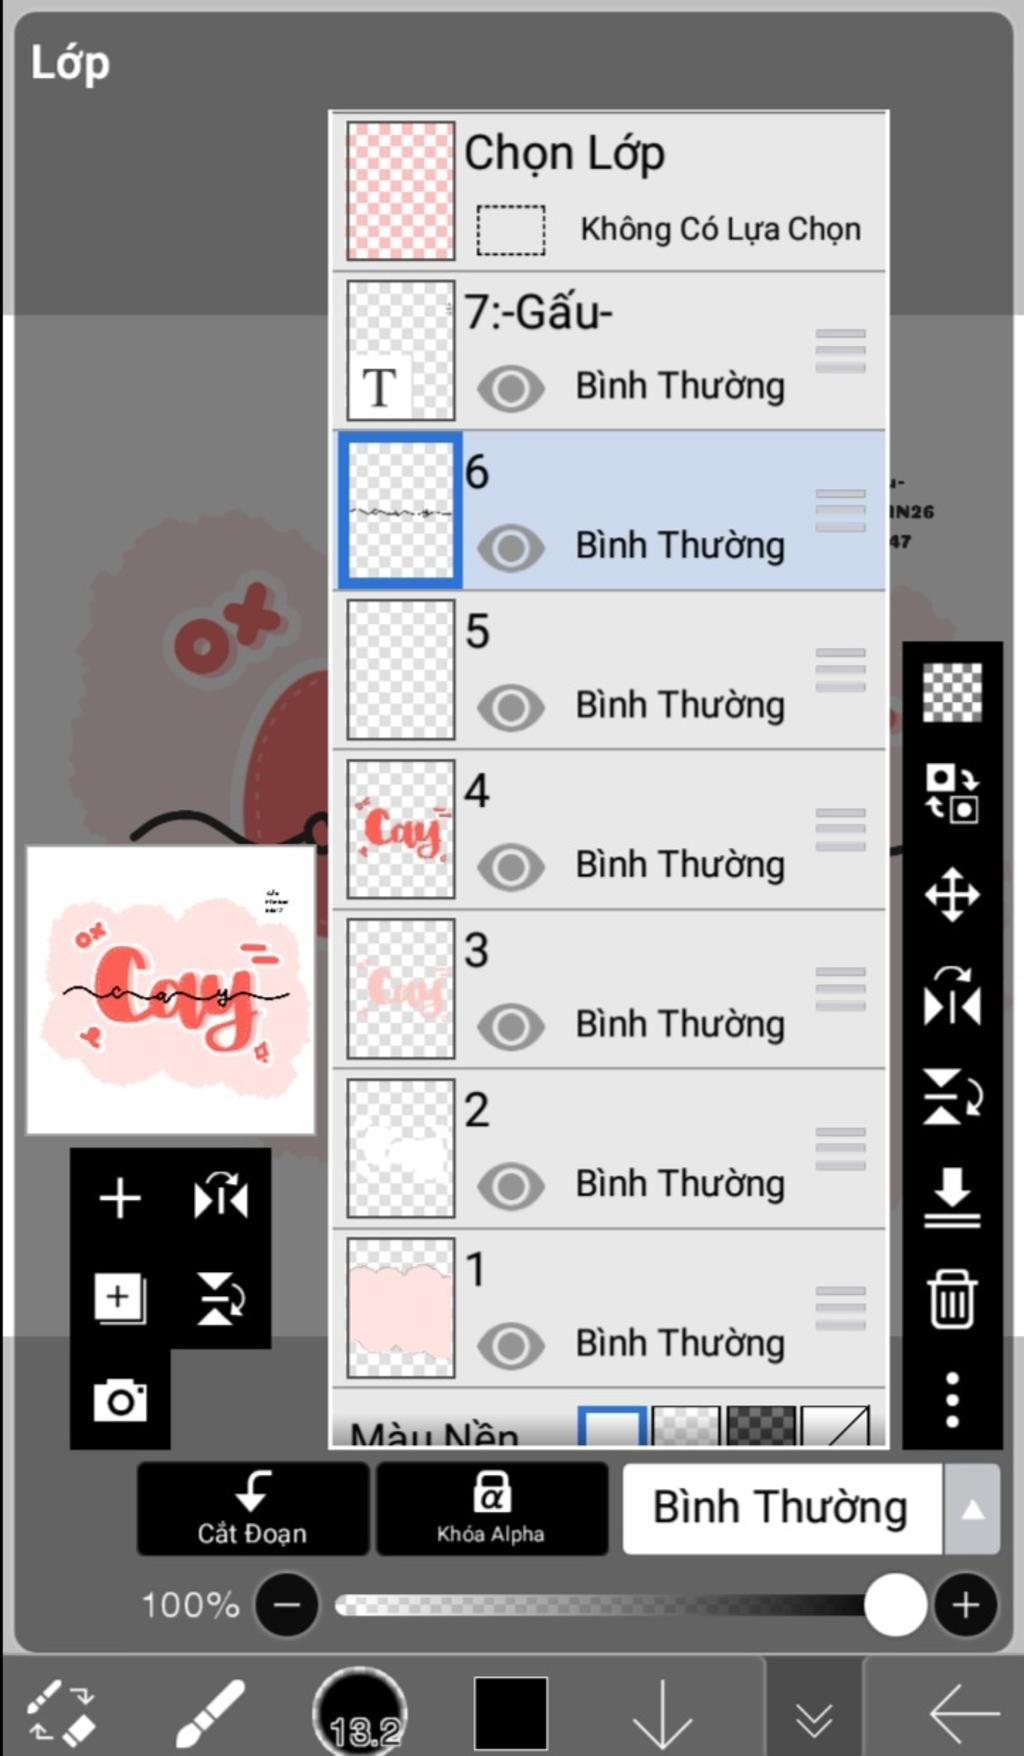Tap the add new layer plus icon
This screenshot has width=1024, height=1756.
pyautogui.click(x=120, y=1197)
